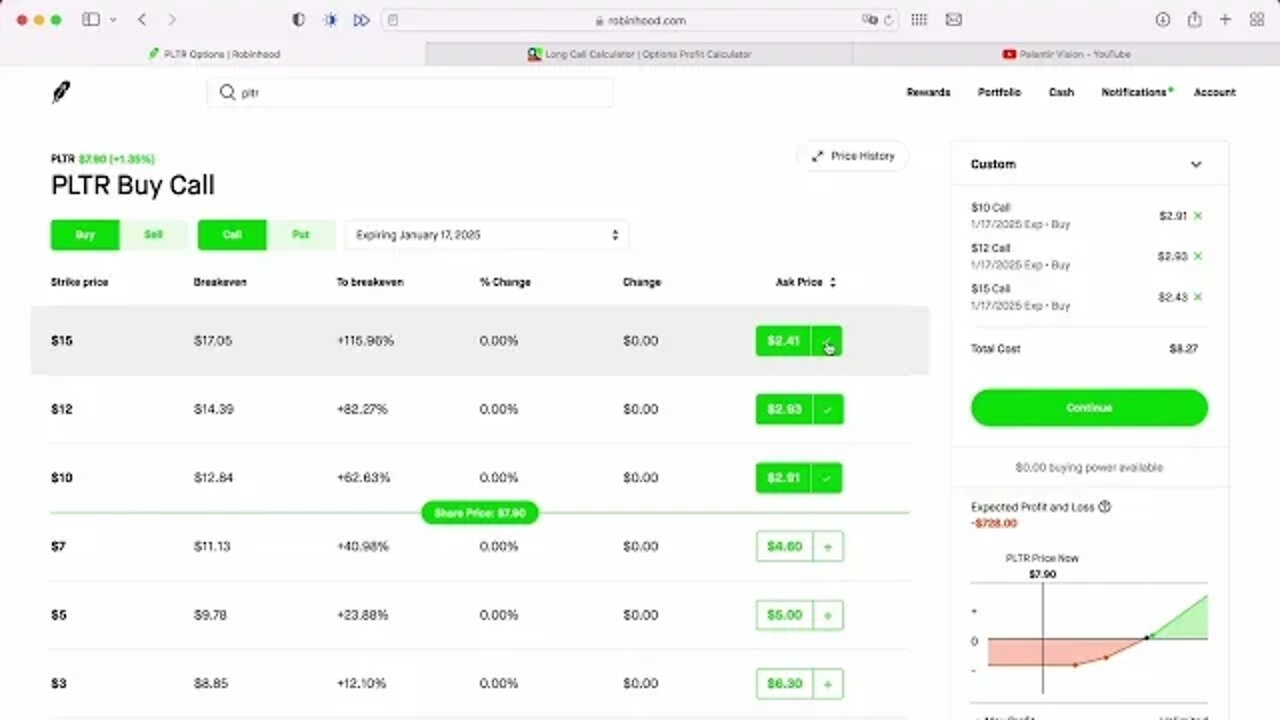
Task: Open Account in the top navigation
Action: tap(1215, 92)
